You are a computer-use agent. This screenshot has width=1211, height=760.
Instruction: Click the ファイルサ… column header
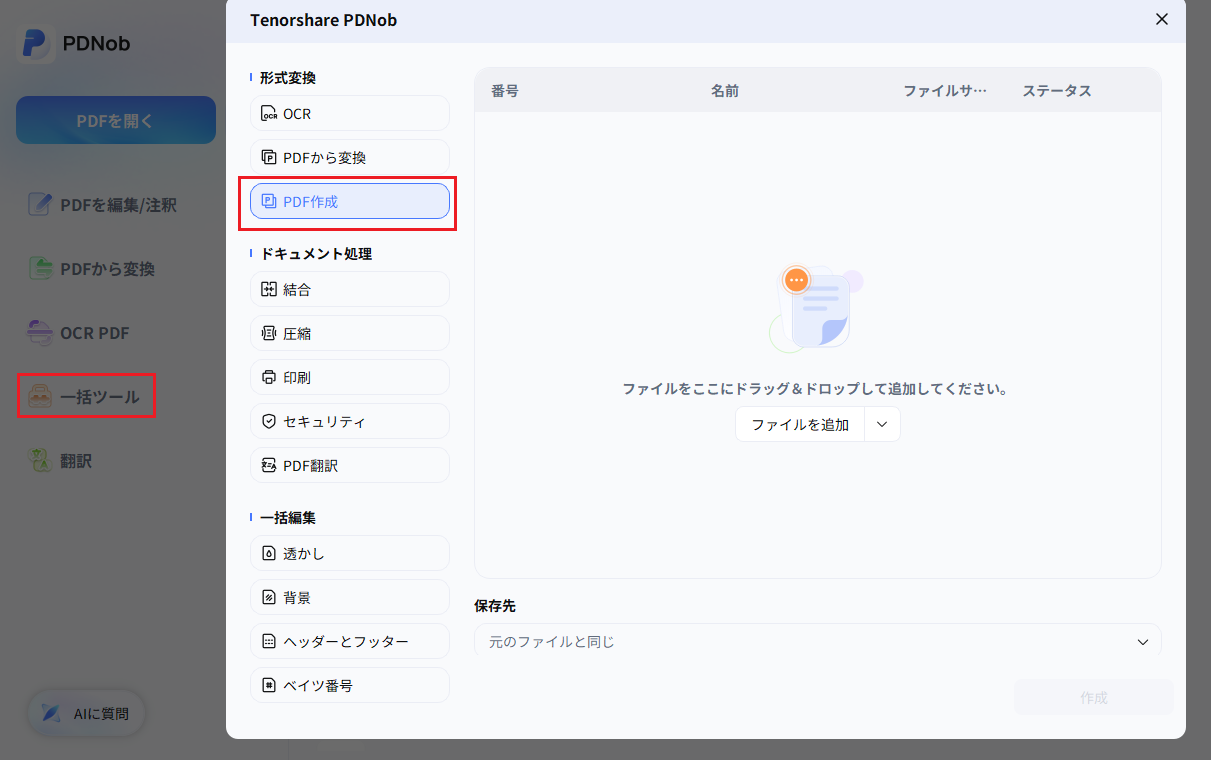[x=945, y=90]
